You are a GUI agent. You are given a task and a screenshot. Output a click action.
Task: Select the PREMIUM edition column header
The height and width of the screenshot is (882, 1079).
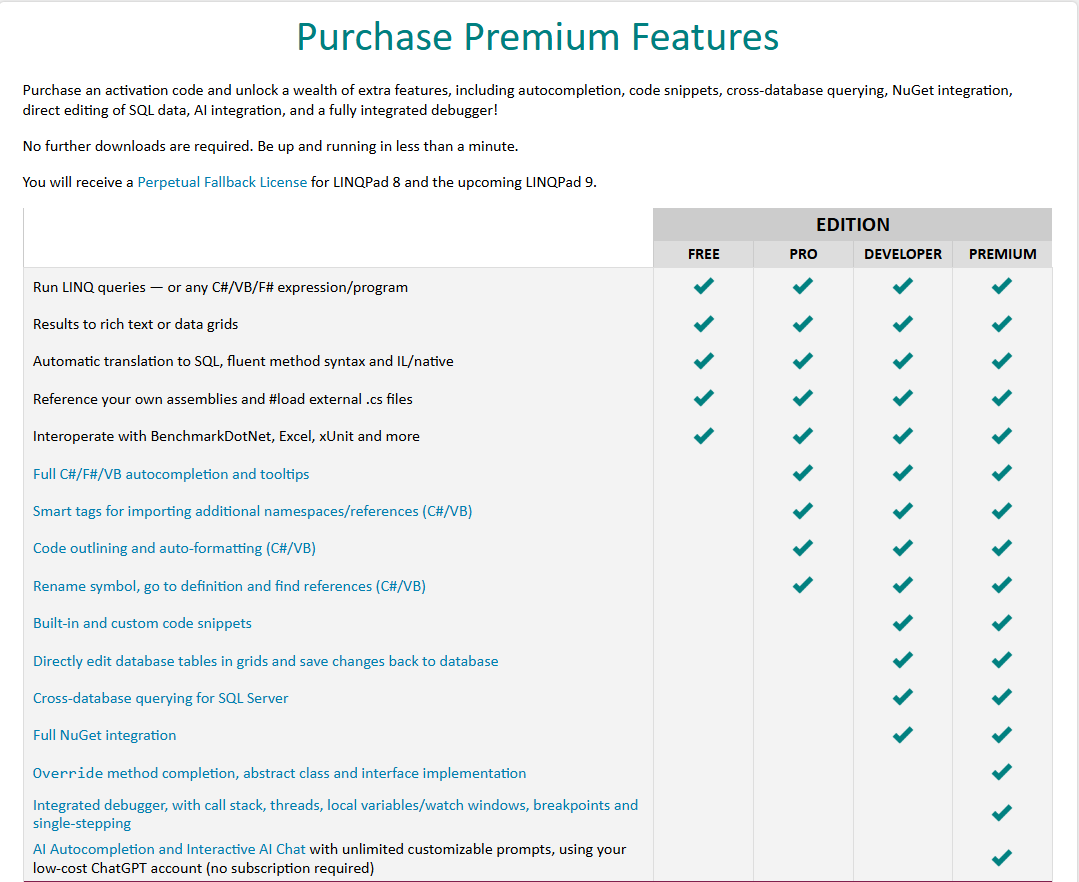1002,254
